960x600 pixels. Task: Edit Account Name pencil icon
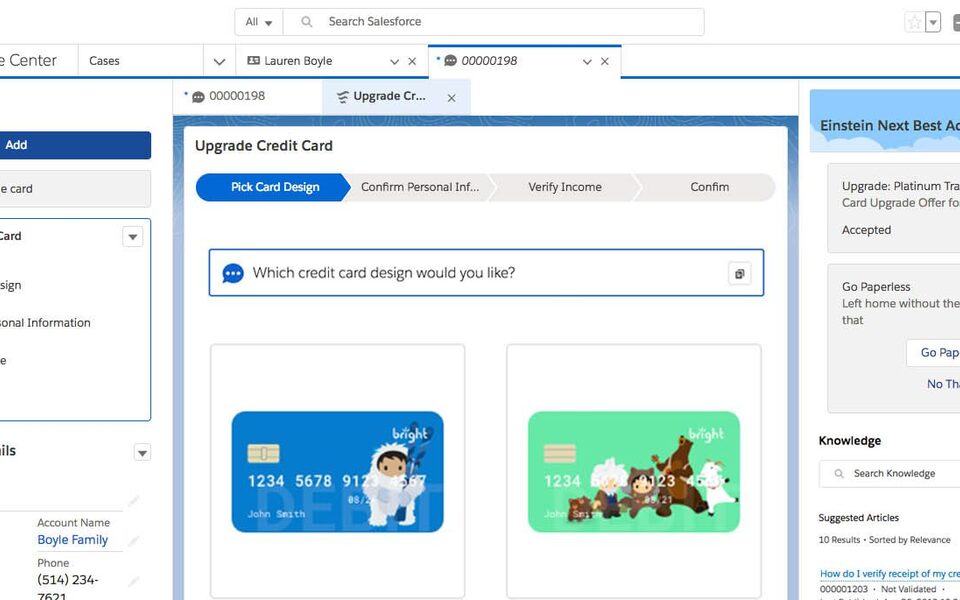point(134,541)
